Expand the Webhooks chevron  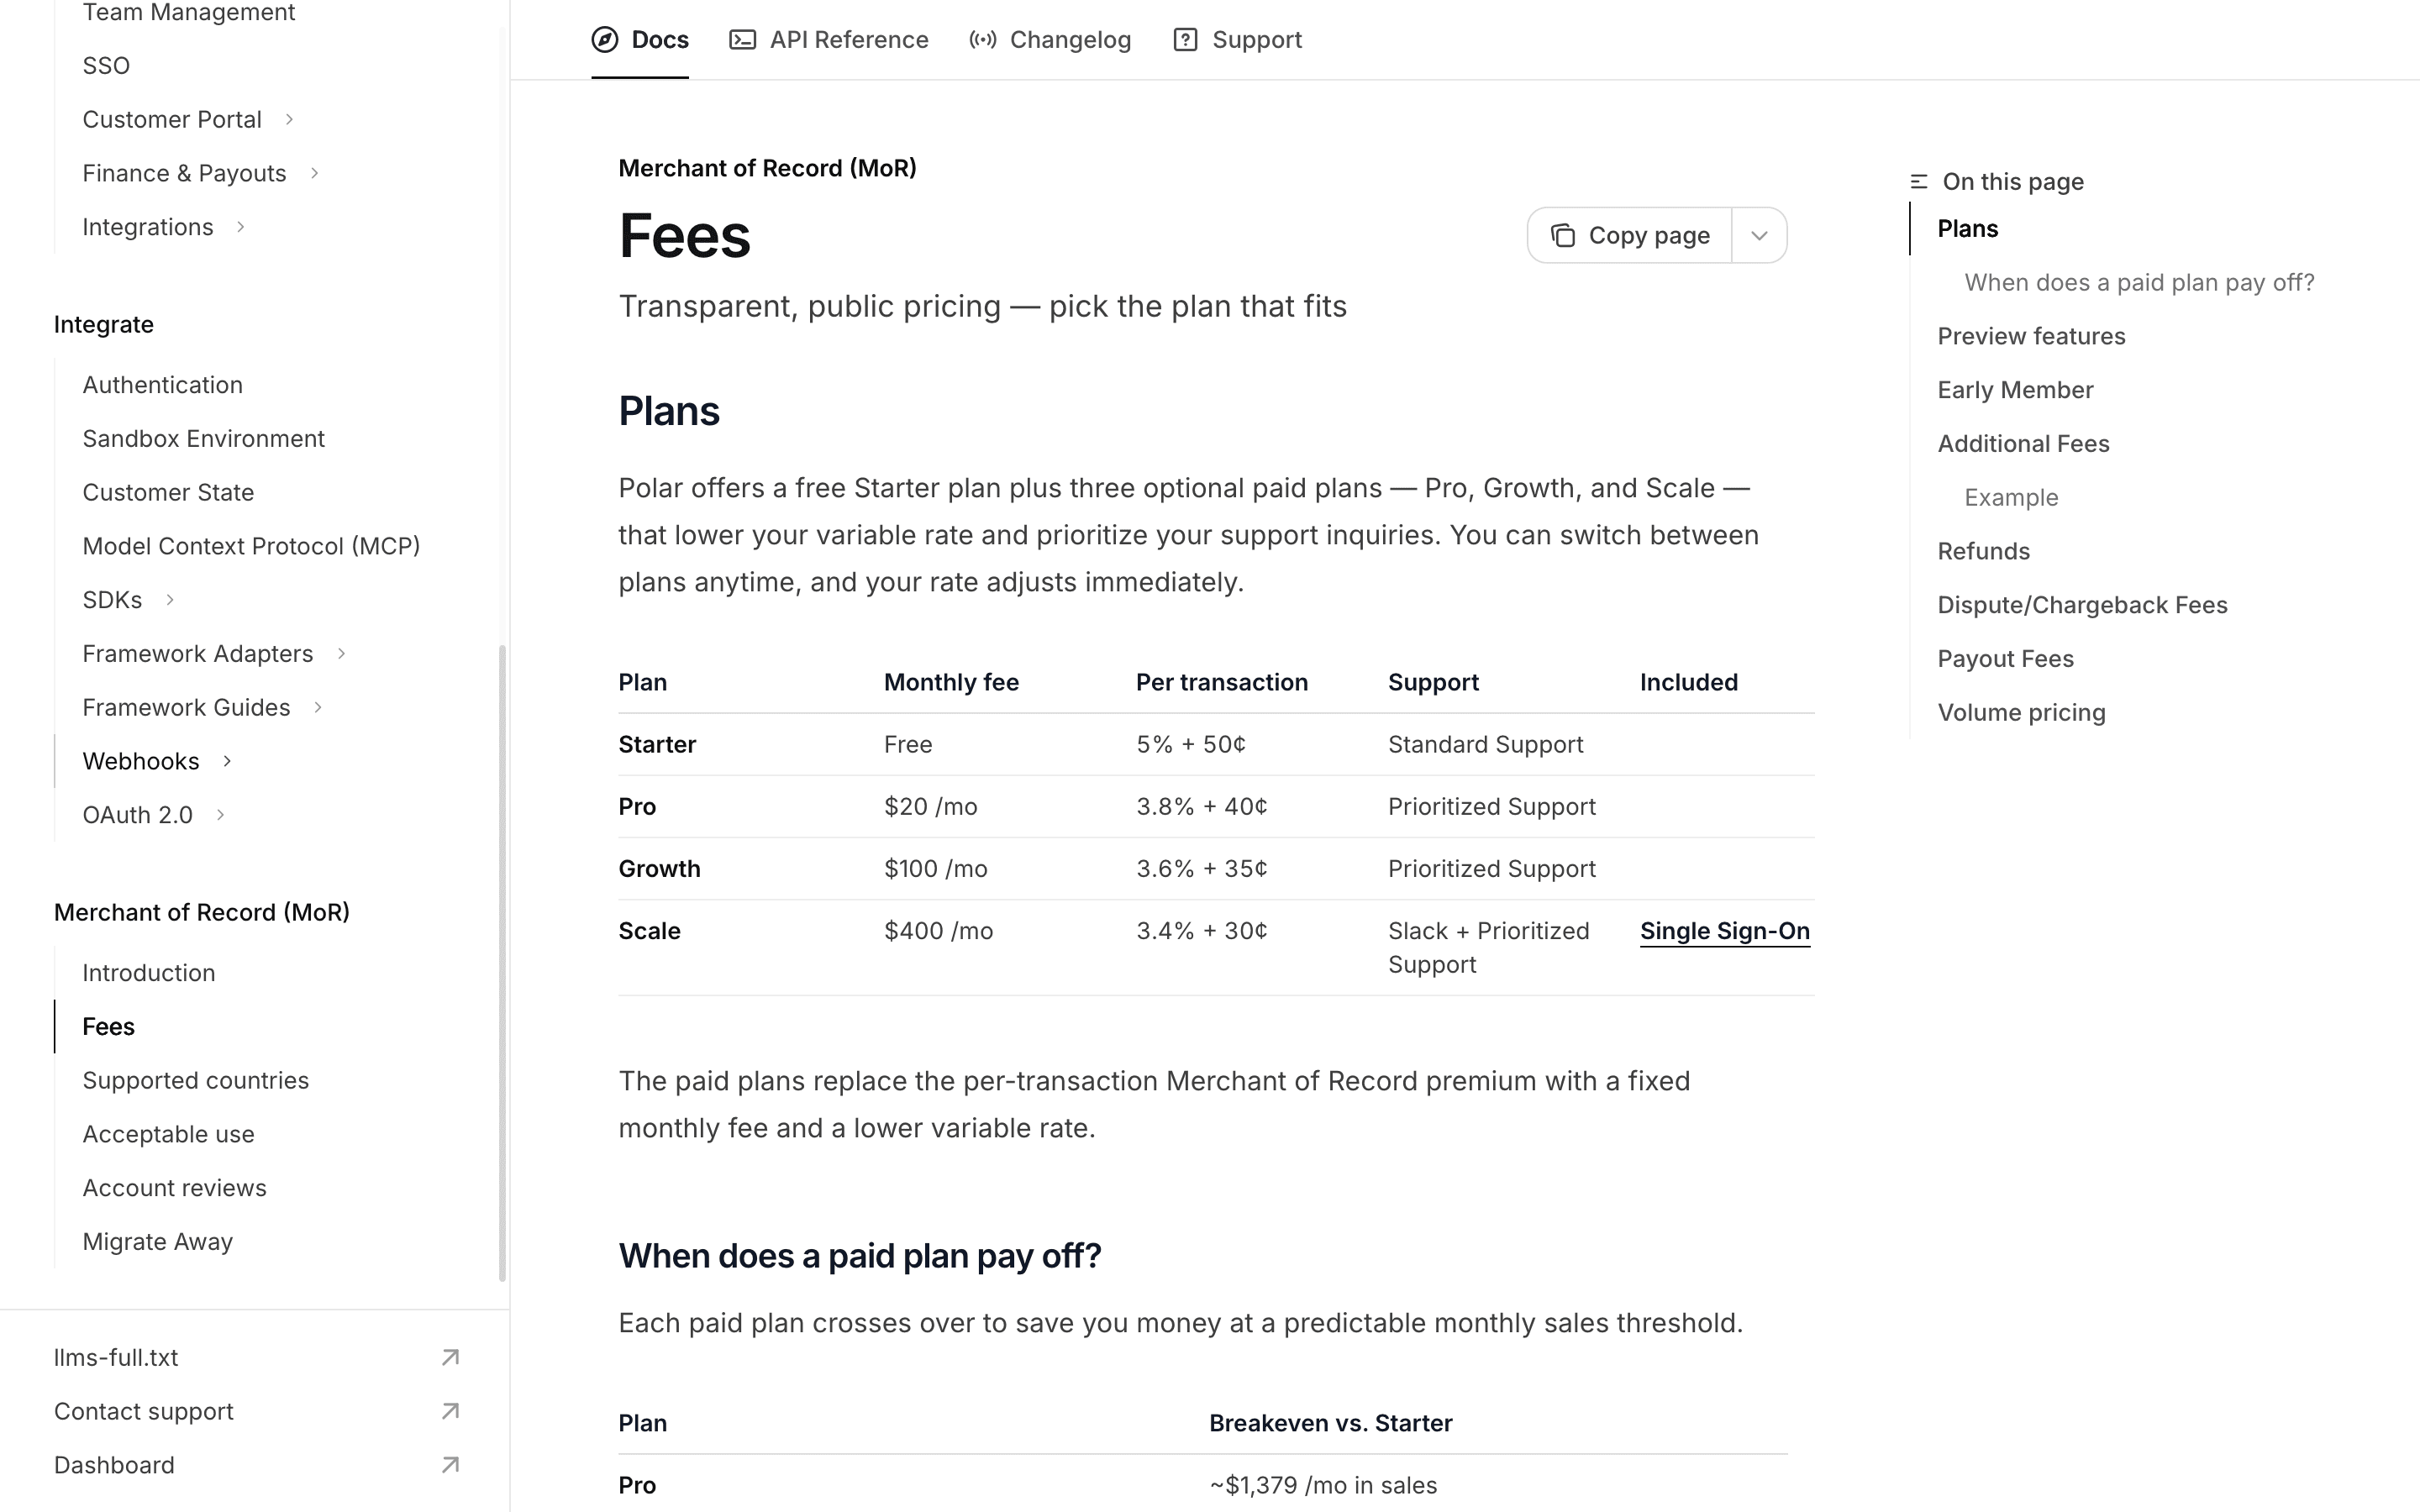227,762
